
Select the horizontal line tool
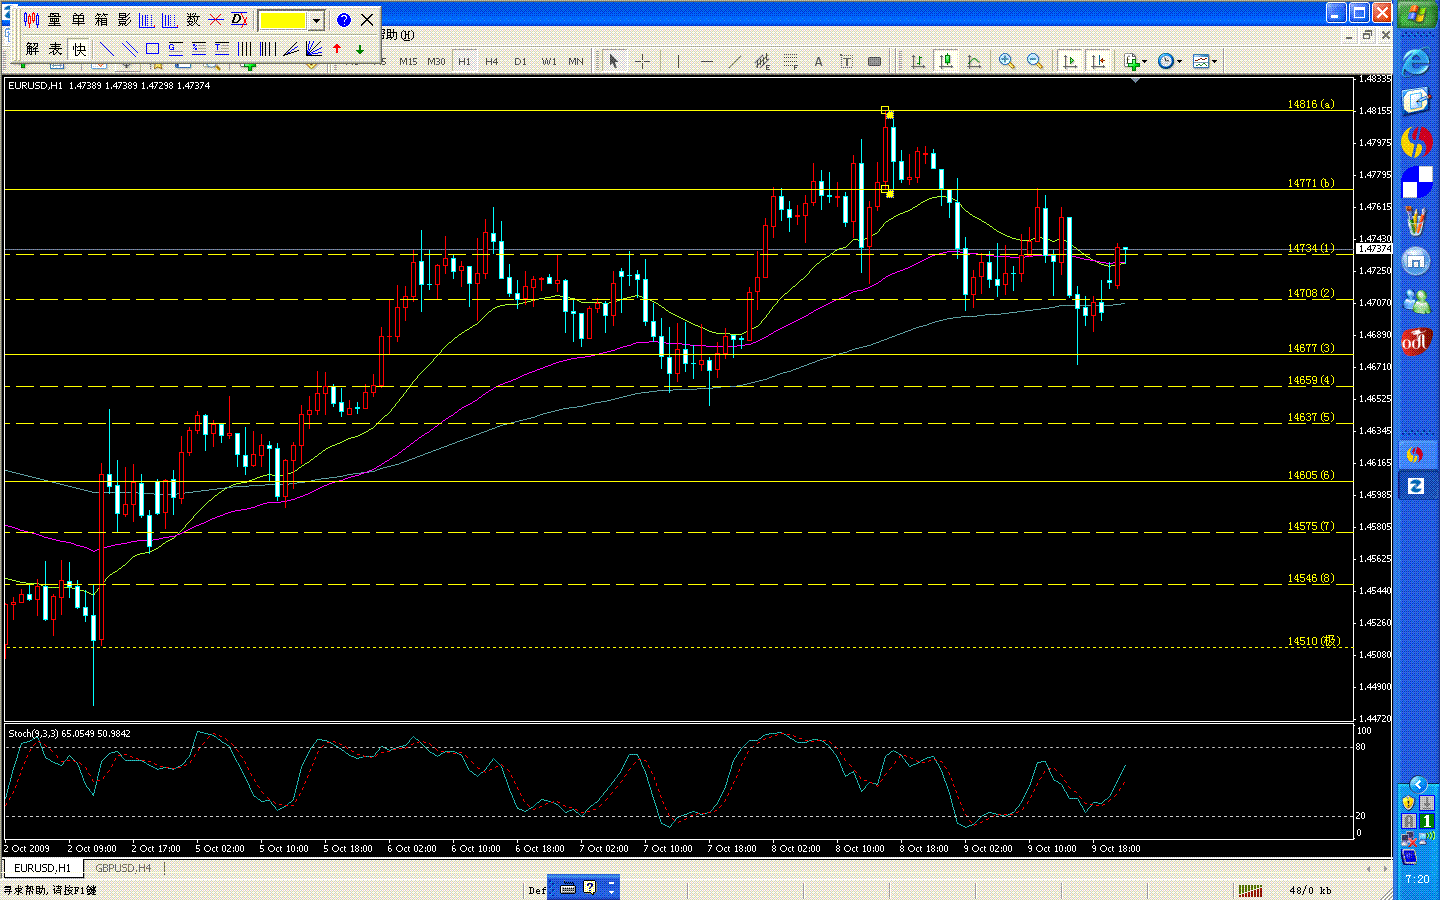click(x=707, y=62)
